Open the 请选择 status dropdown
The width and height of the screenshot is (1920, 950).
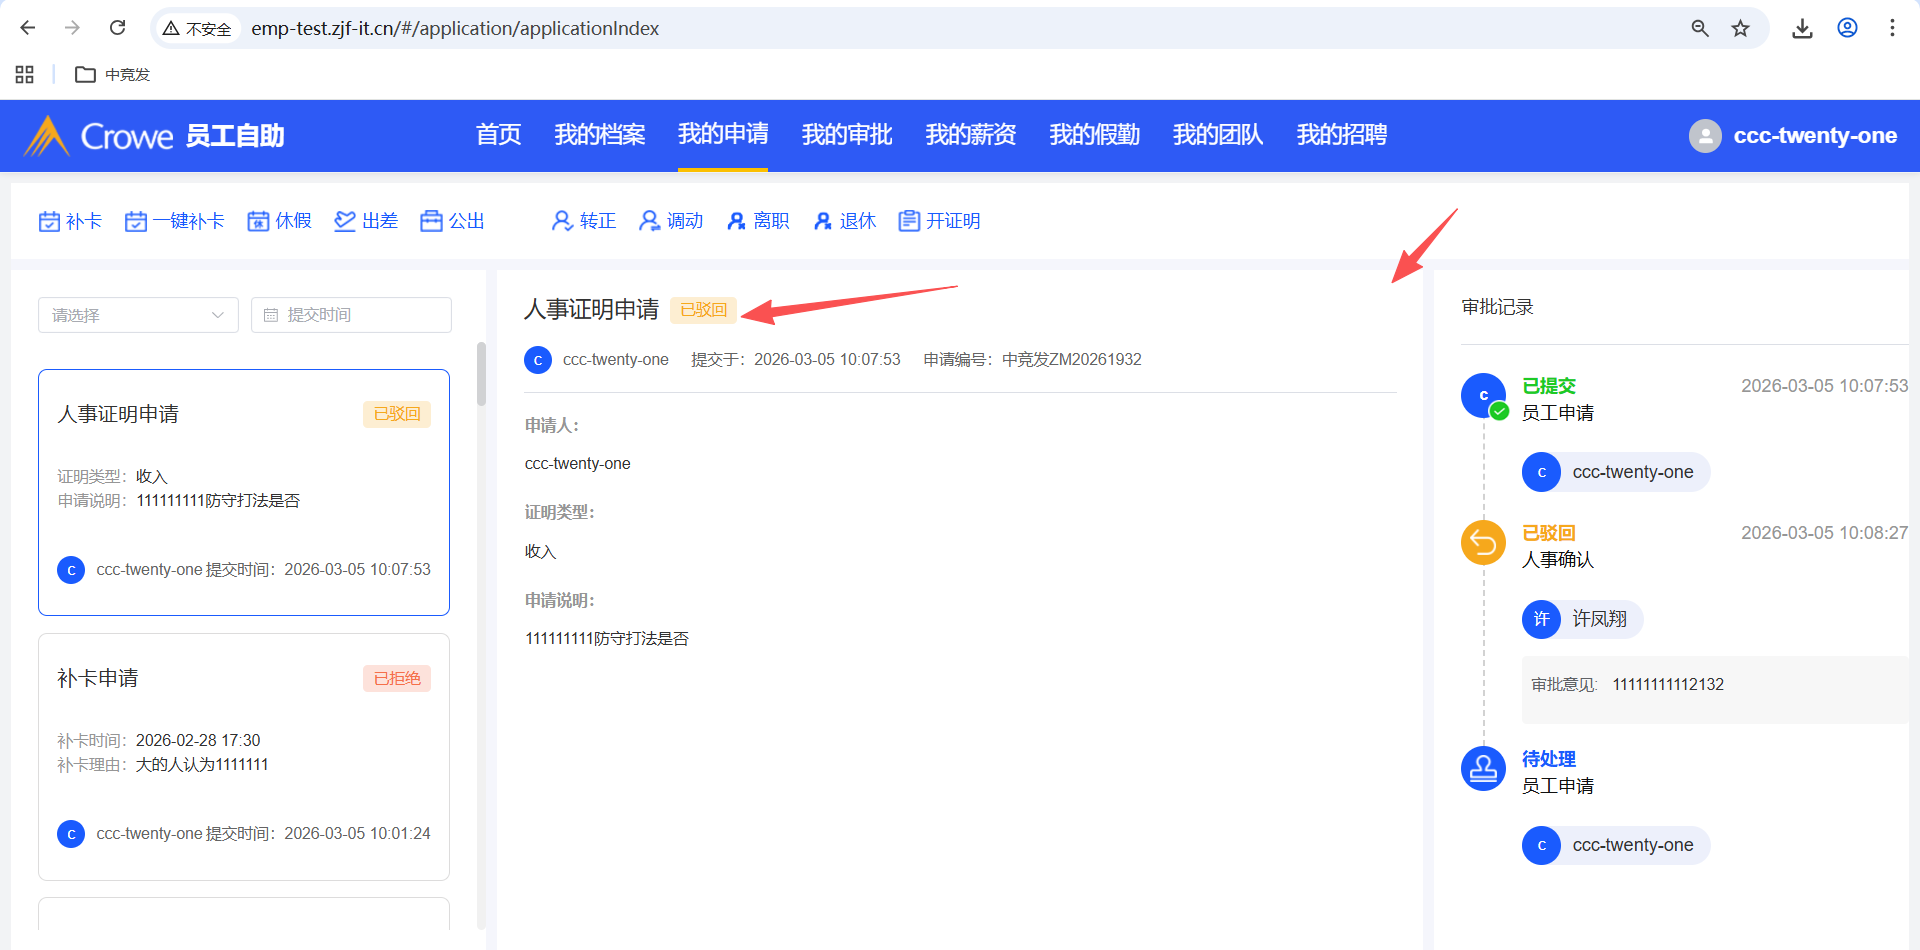[x=138, y=315]
